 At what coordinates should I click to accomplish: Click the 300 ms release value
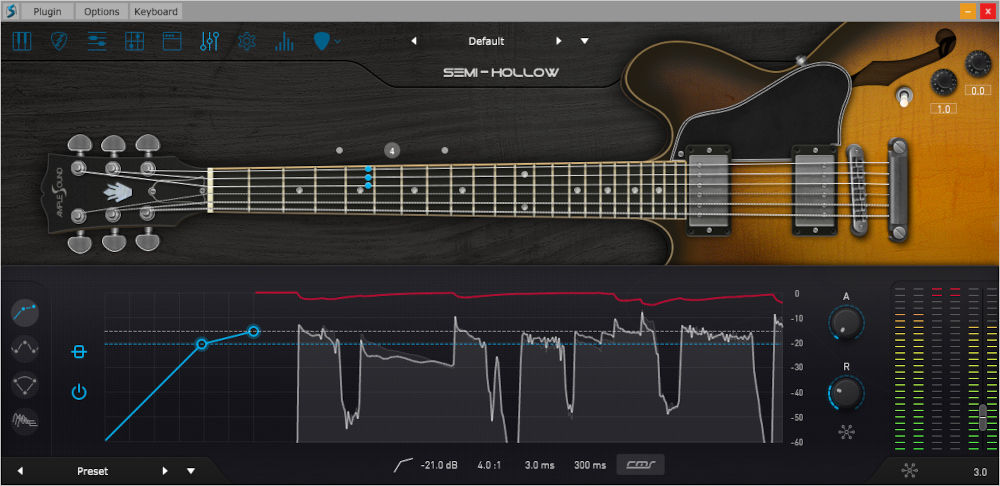[590, 466]
